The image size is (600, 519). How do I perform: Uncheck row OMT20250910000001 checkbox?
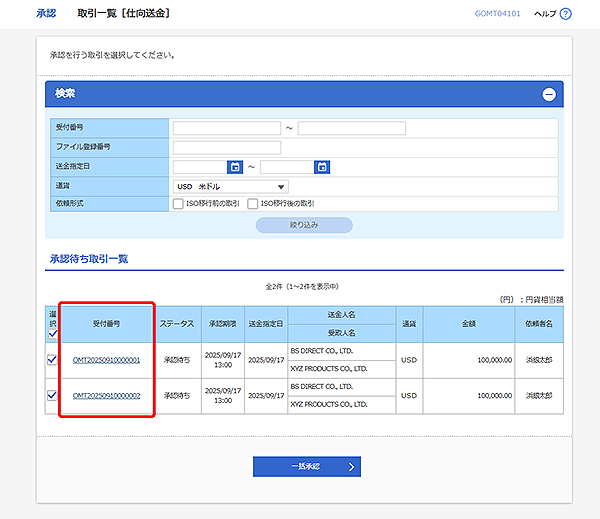tap(52, 360)
